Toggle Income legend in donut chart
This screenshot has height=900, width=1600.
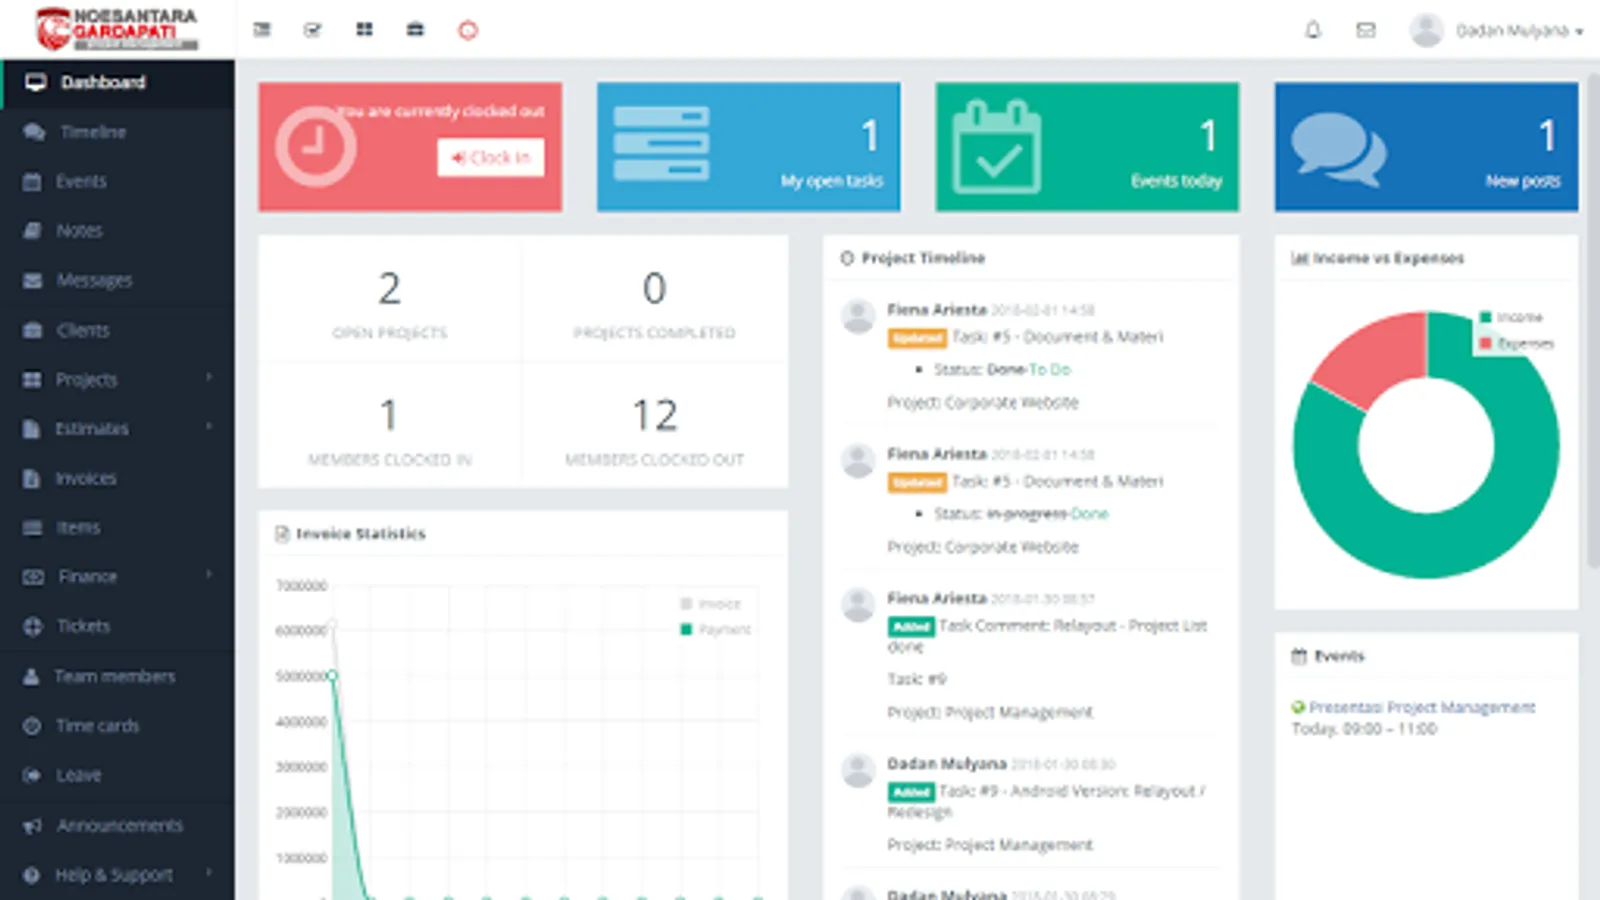pos(1511,317)
